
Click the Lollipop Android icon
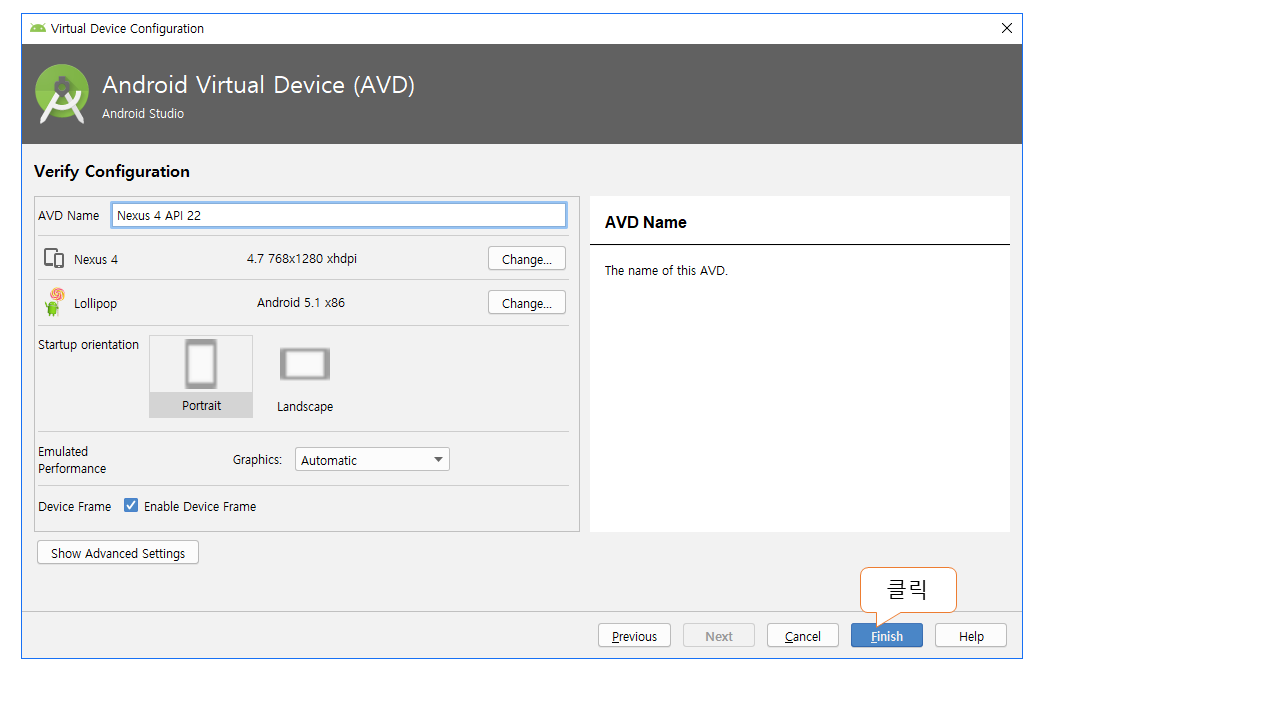click(54, 302)
